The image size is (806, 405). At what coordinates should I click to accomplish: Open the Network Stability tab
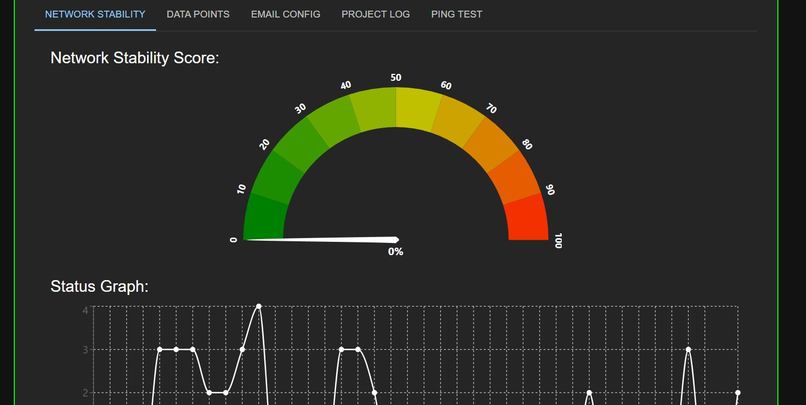[95, 14]
